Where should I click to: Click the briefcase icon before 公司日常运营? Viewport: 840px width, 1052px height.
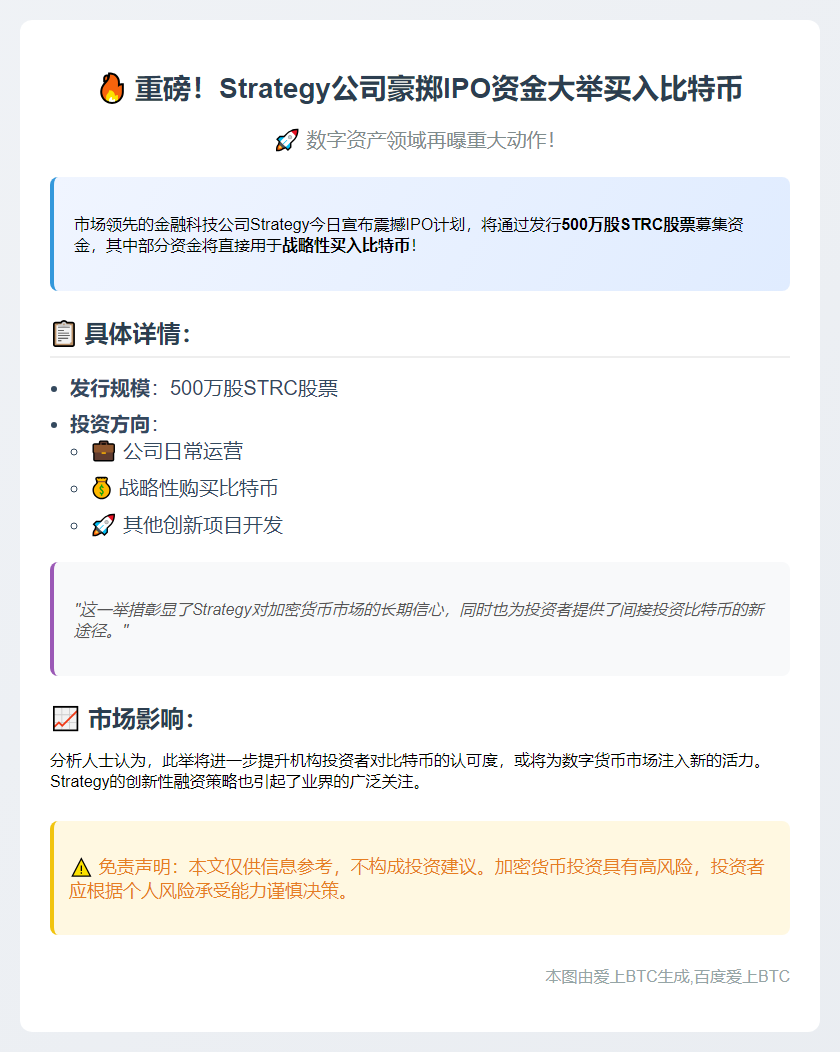click(x=103, y=452)
